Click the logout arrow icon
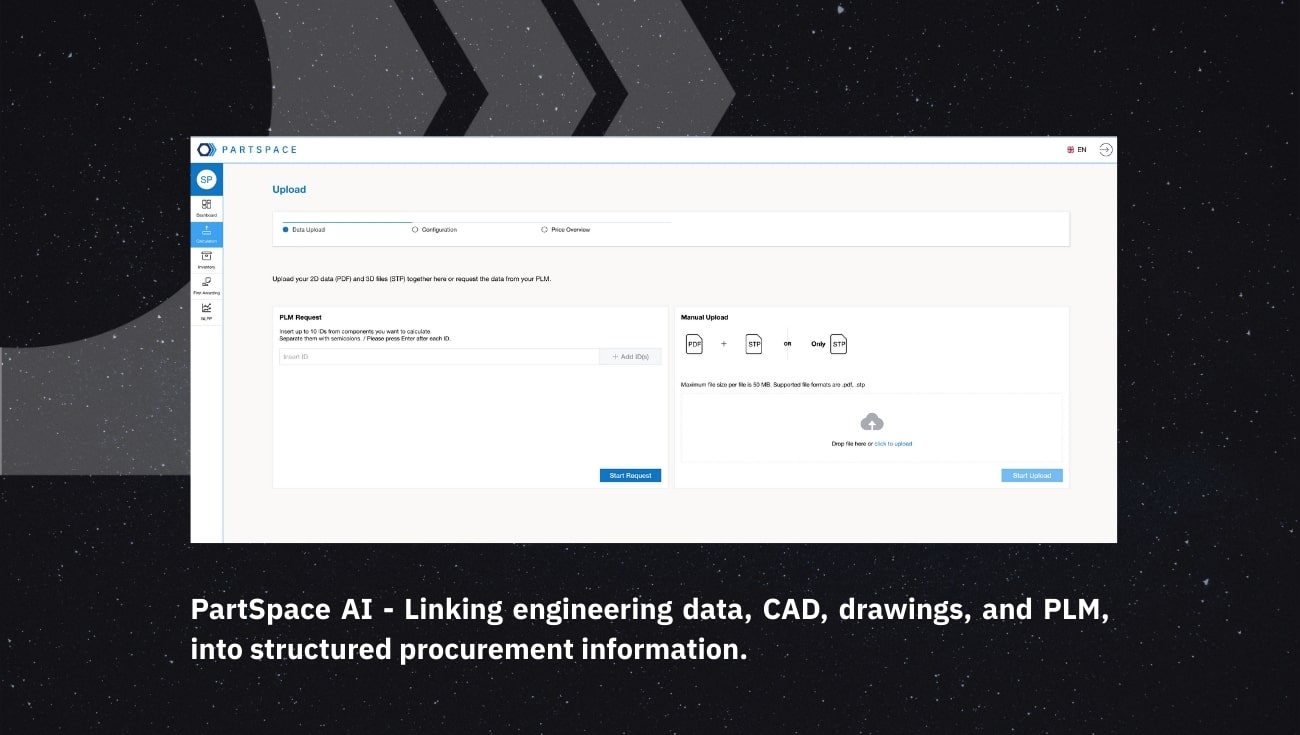Viewport: 1300px width, 735px height. (x=1106, y=149)
